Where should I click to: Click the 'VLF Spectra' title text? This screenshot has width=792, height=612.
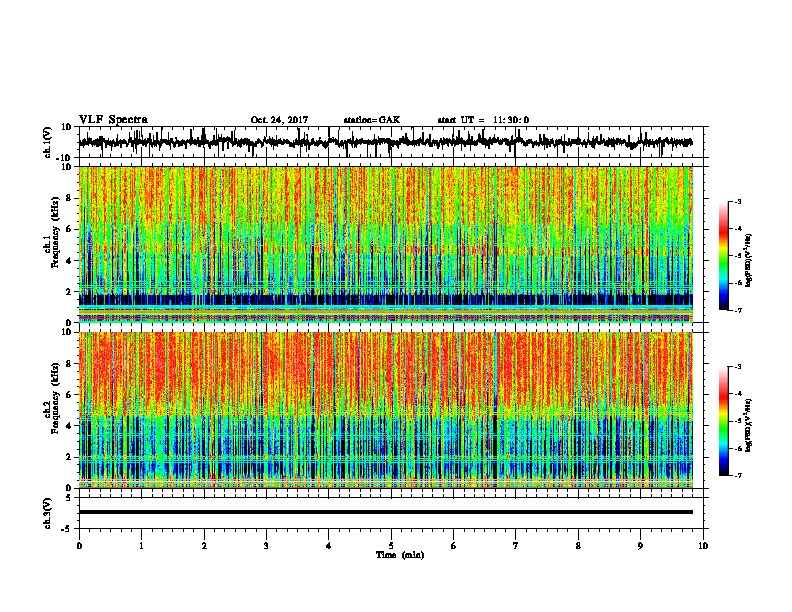[113, 120]
